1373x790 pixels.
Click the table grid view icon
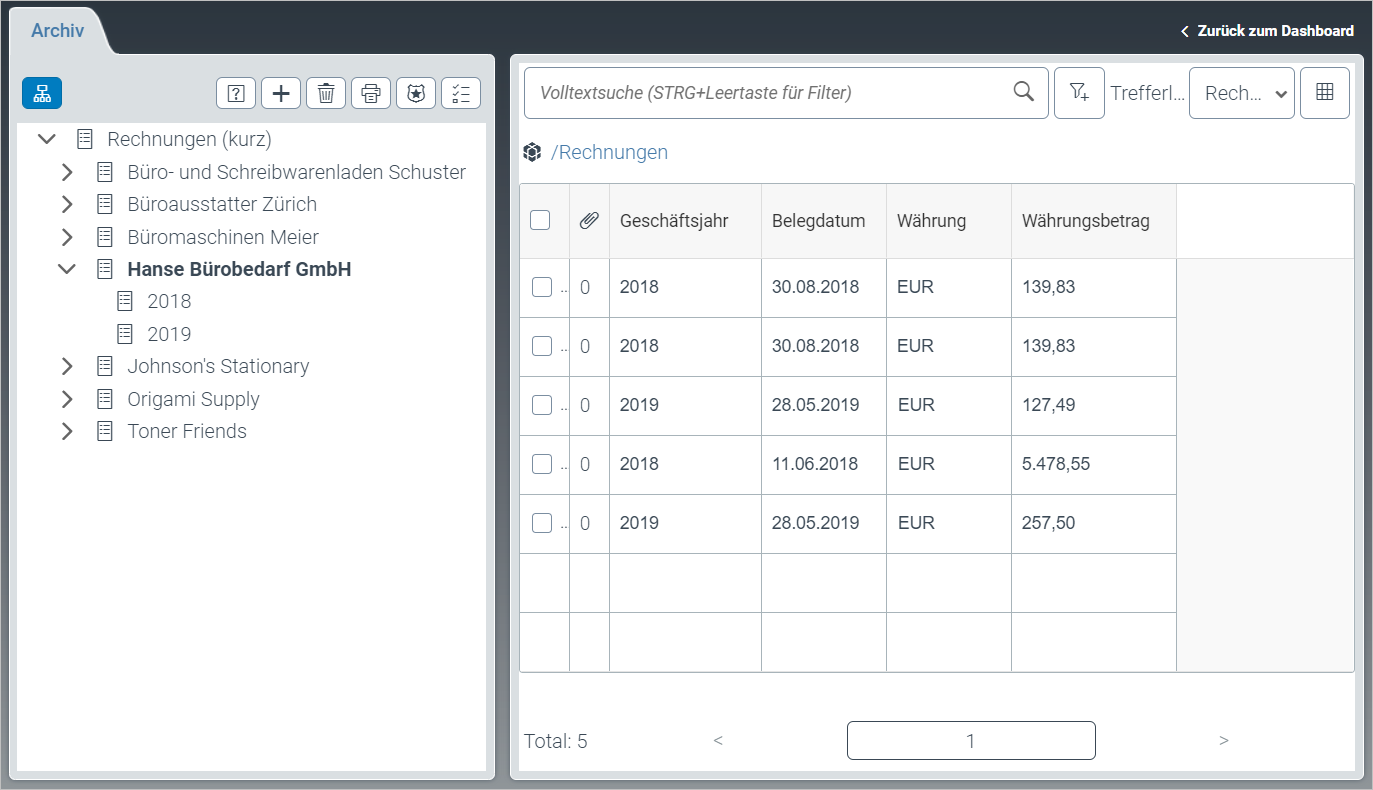[1325, 93]
